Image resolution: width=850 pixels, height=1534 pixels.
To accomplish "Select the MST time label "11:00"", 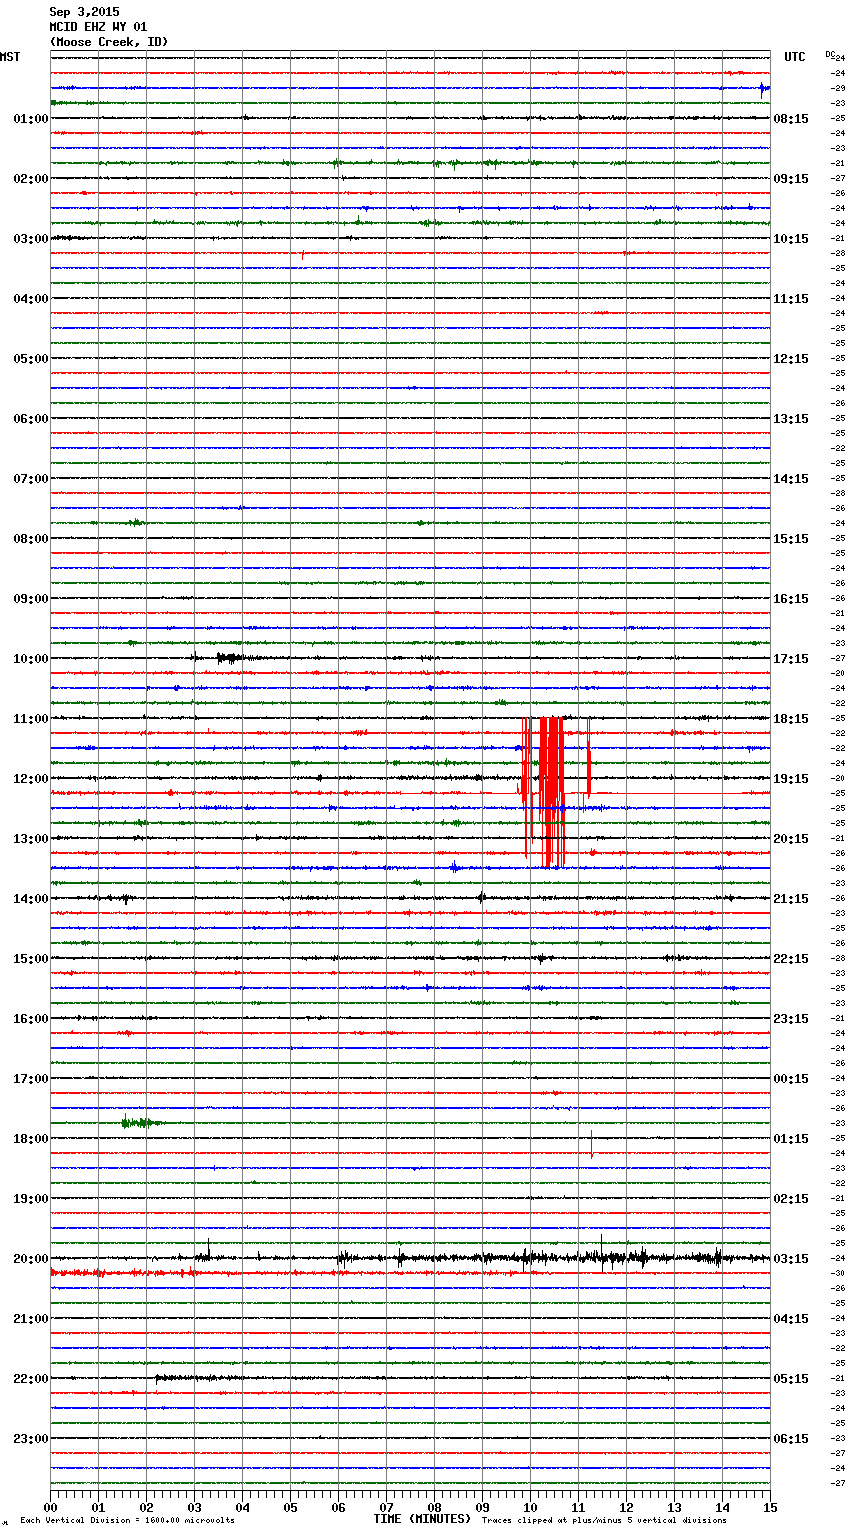I will point(31,719).
